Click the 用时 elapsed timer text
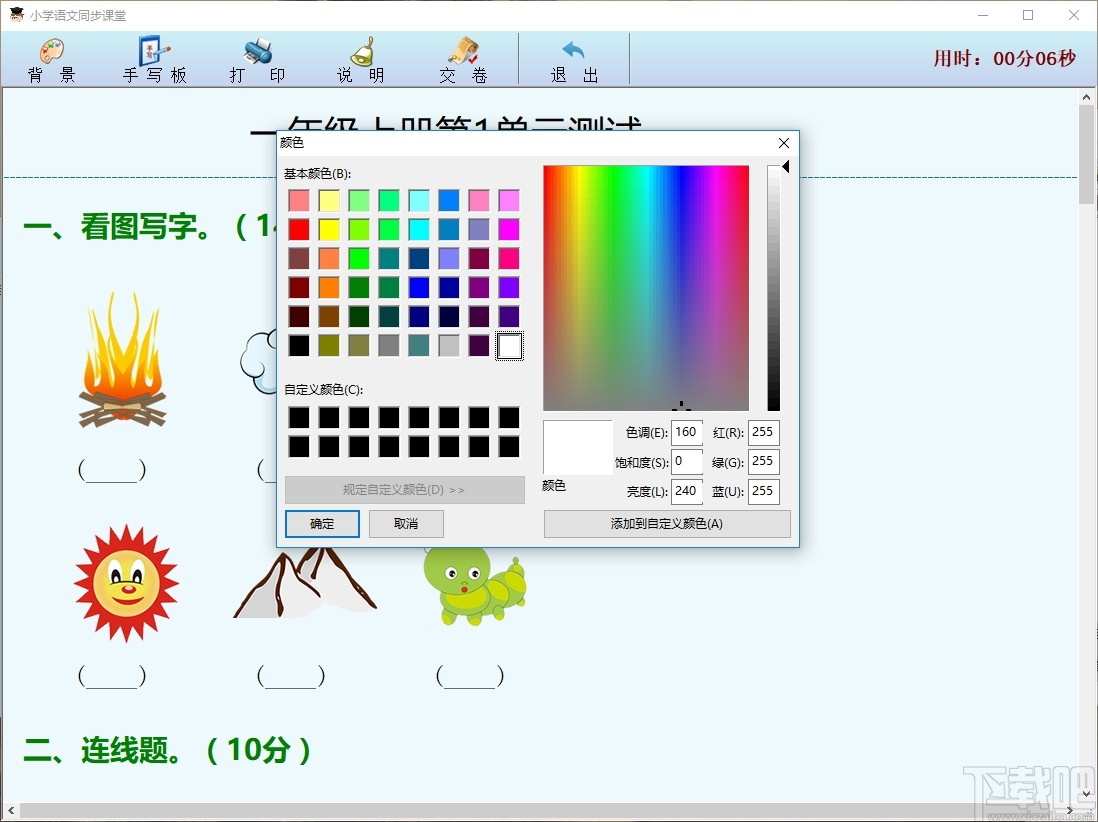 point(1004,58)
